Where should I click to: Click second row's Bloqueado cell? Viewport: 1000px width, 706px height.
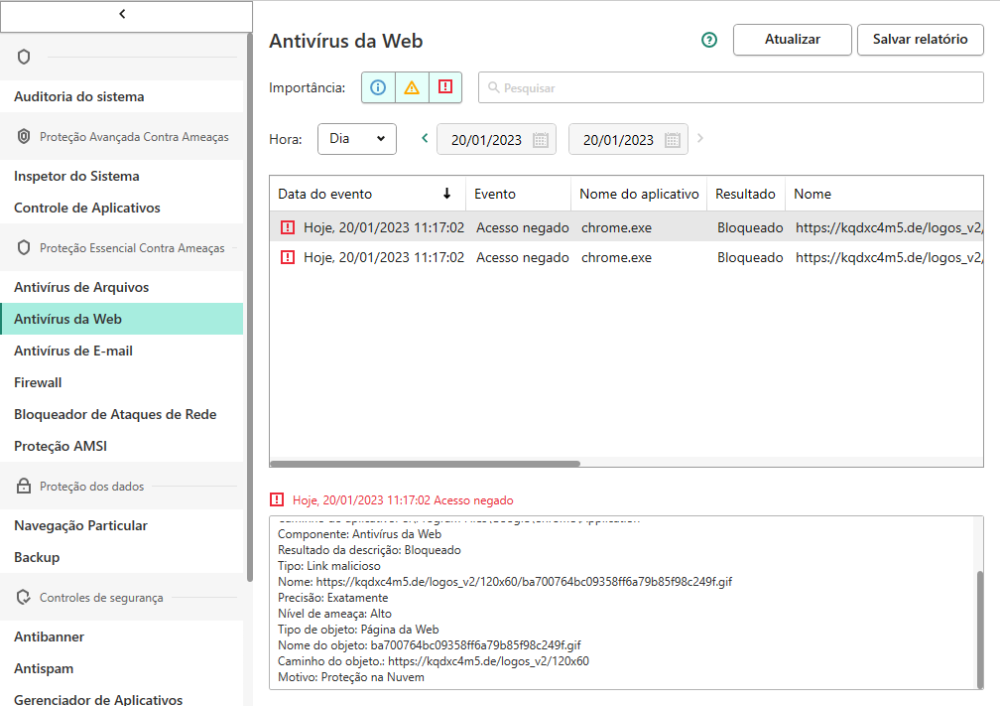point(750,258)
